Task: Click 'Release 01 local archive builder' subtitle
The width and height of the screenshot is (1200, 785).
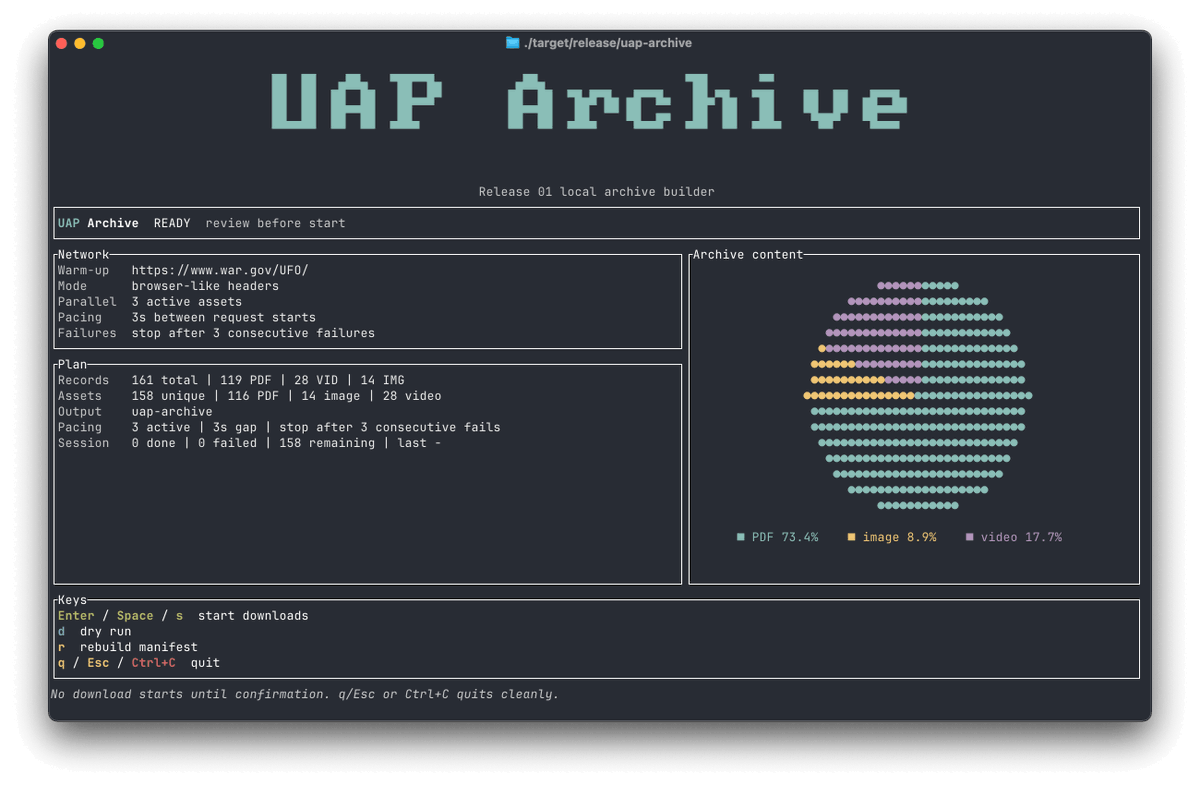Action: pyautogui.click(x=596, y=191)
